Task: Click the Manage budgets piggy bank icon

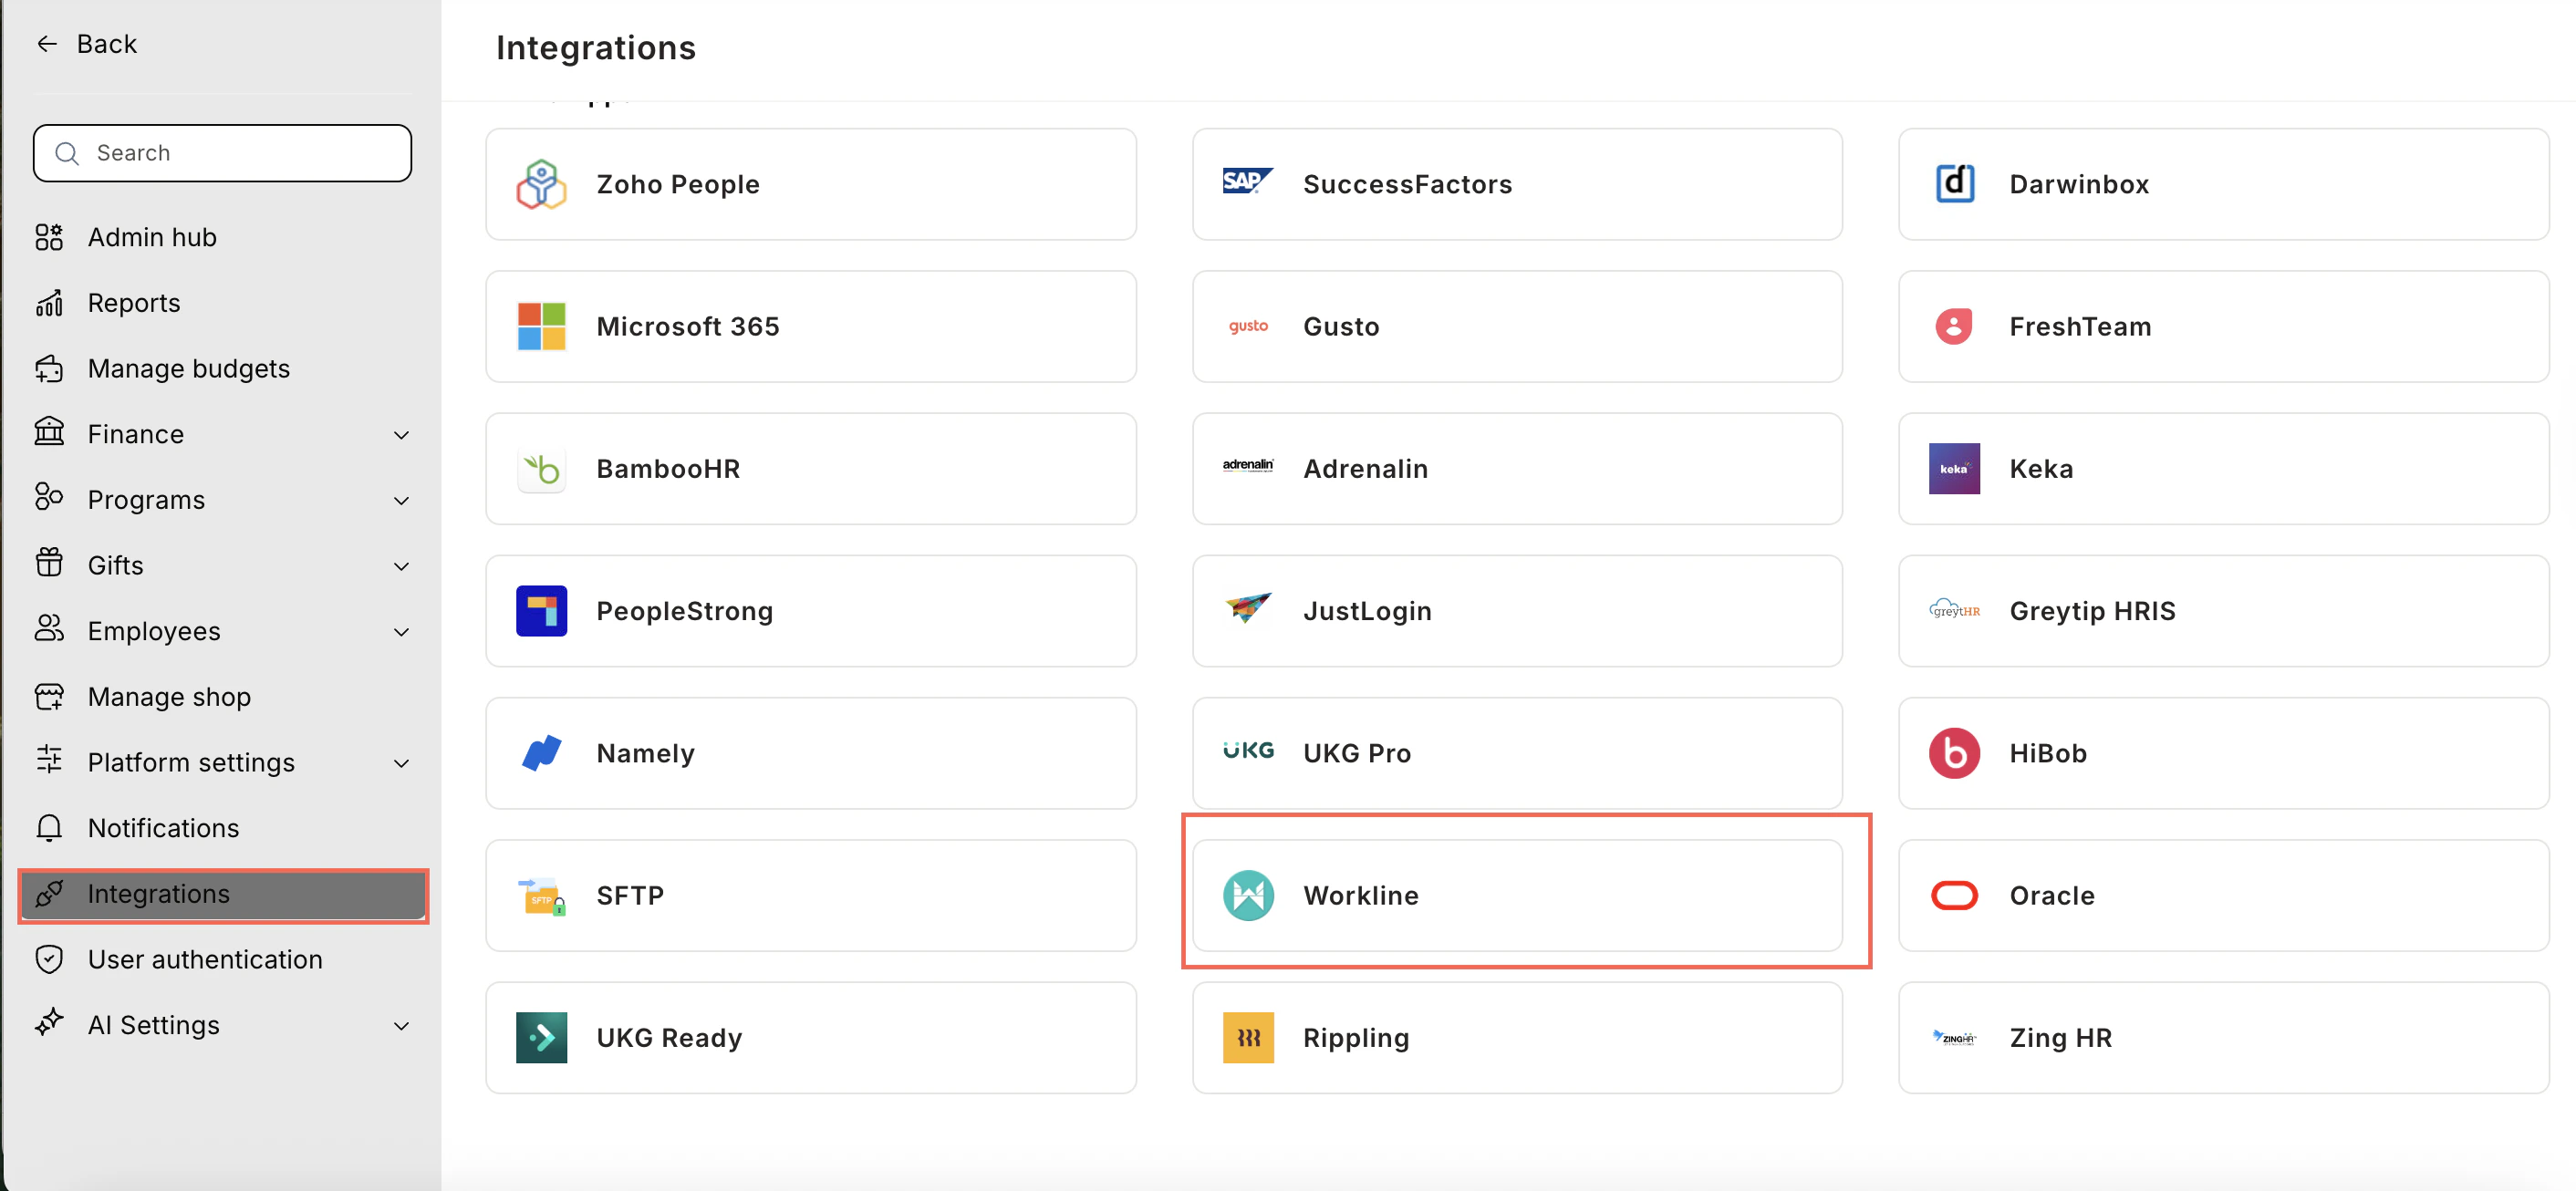Action: pyautogui.click(x=49, y=368)
